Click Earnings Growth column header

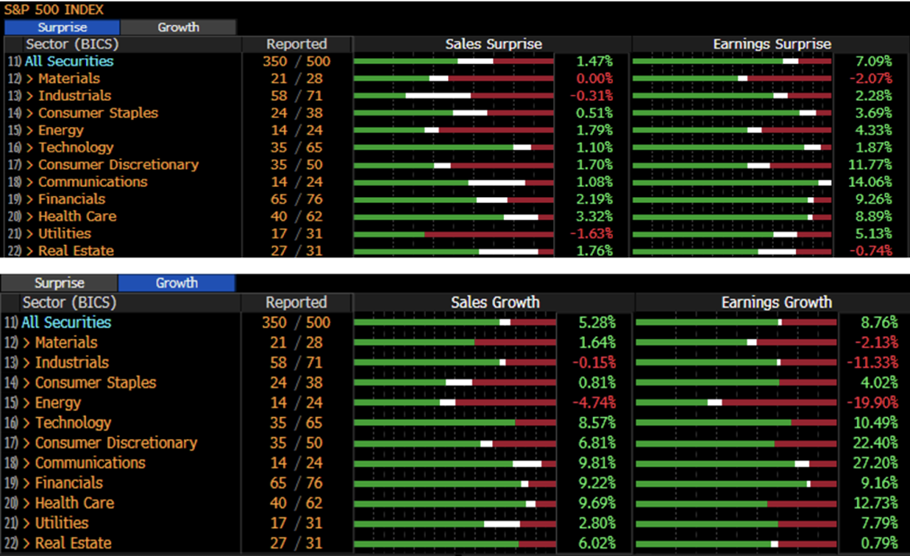point(777,302)
